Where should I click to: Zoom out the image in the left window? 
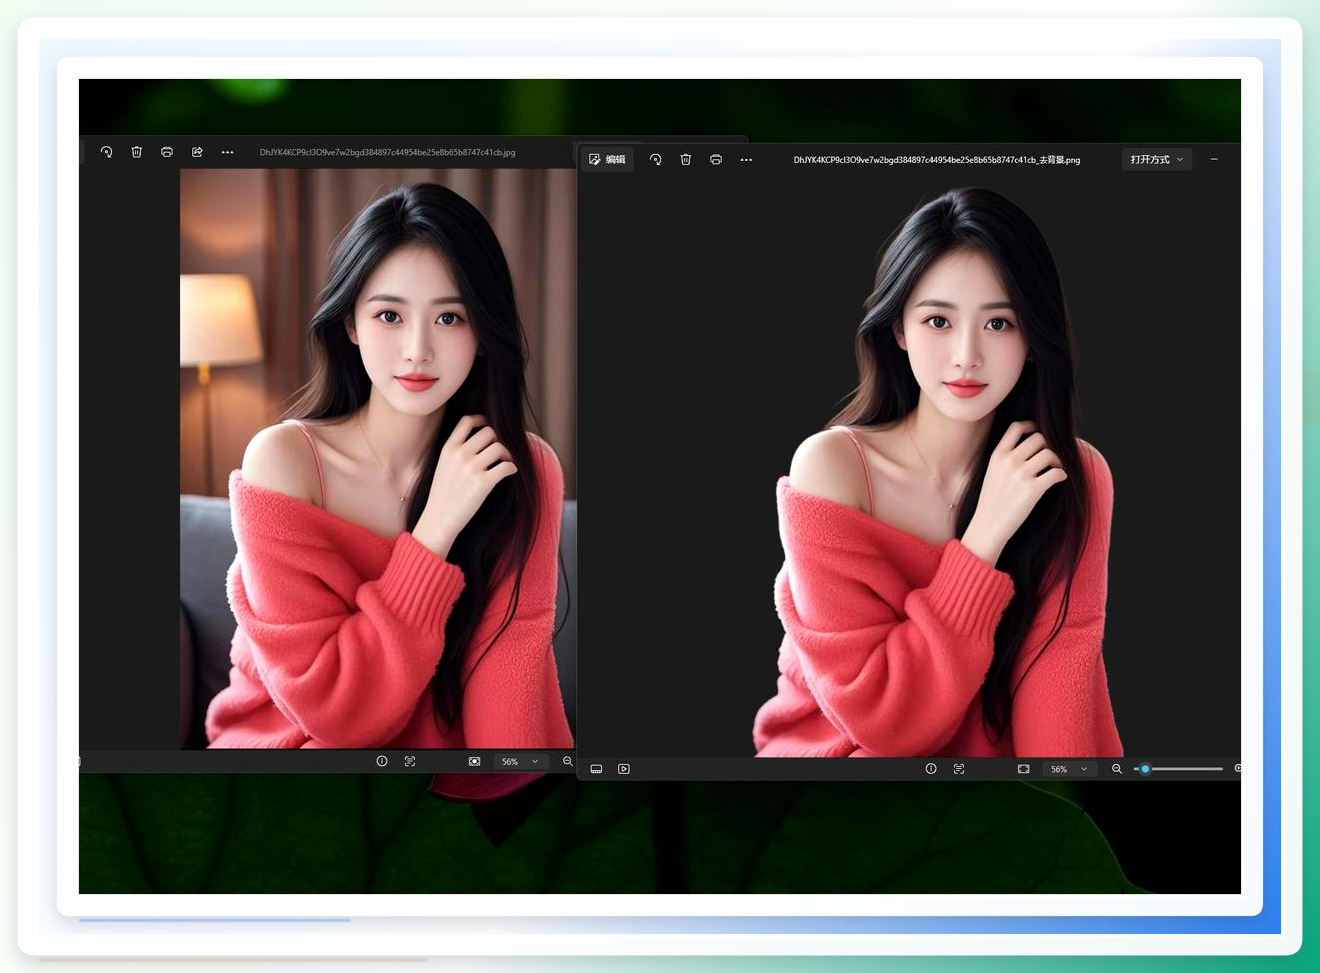point(568,761)
